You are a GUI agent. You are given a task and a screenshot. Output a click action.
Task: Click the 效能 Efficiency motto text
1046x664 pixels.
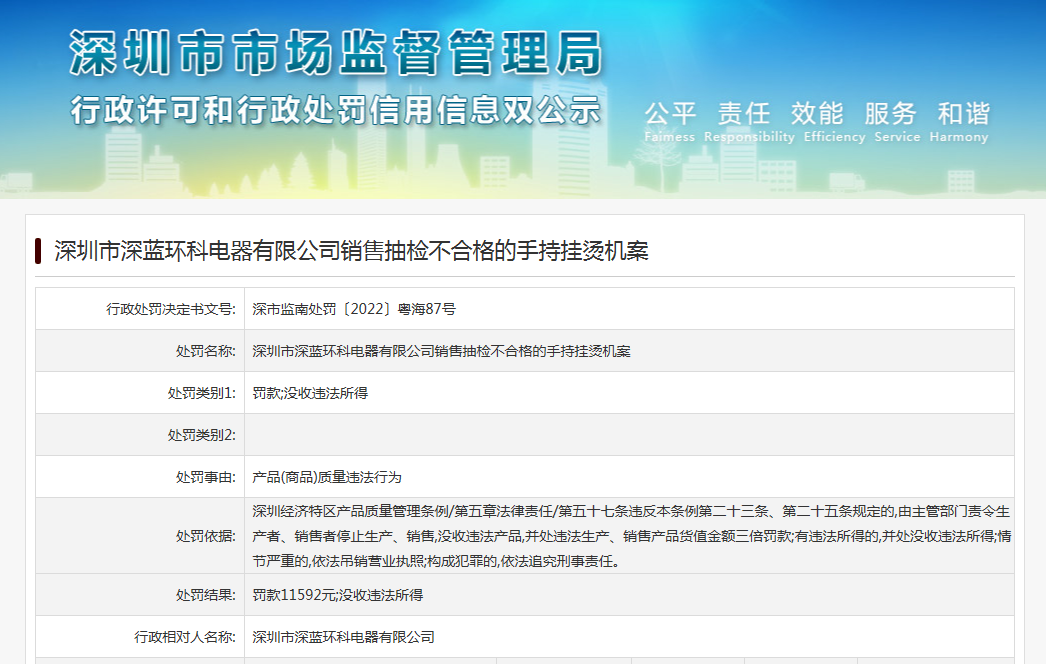(x=835, y=122)
